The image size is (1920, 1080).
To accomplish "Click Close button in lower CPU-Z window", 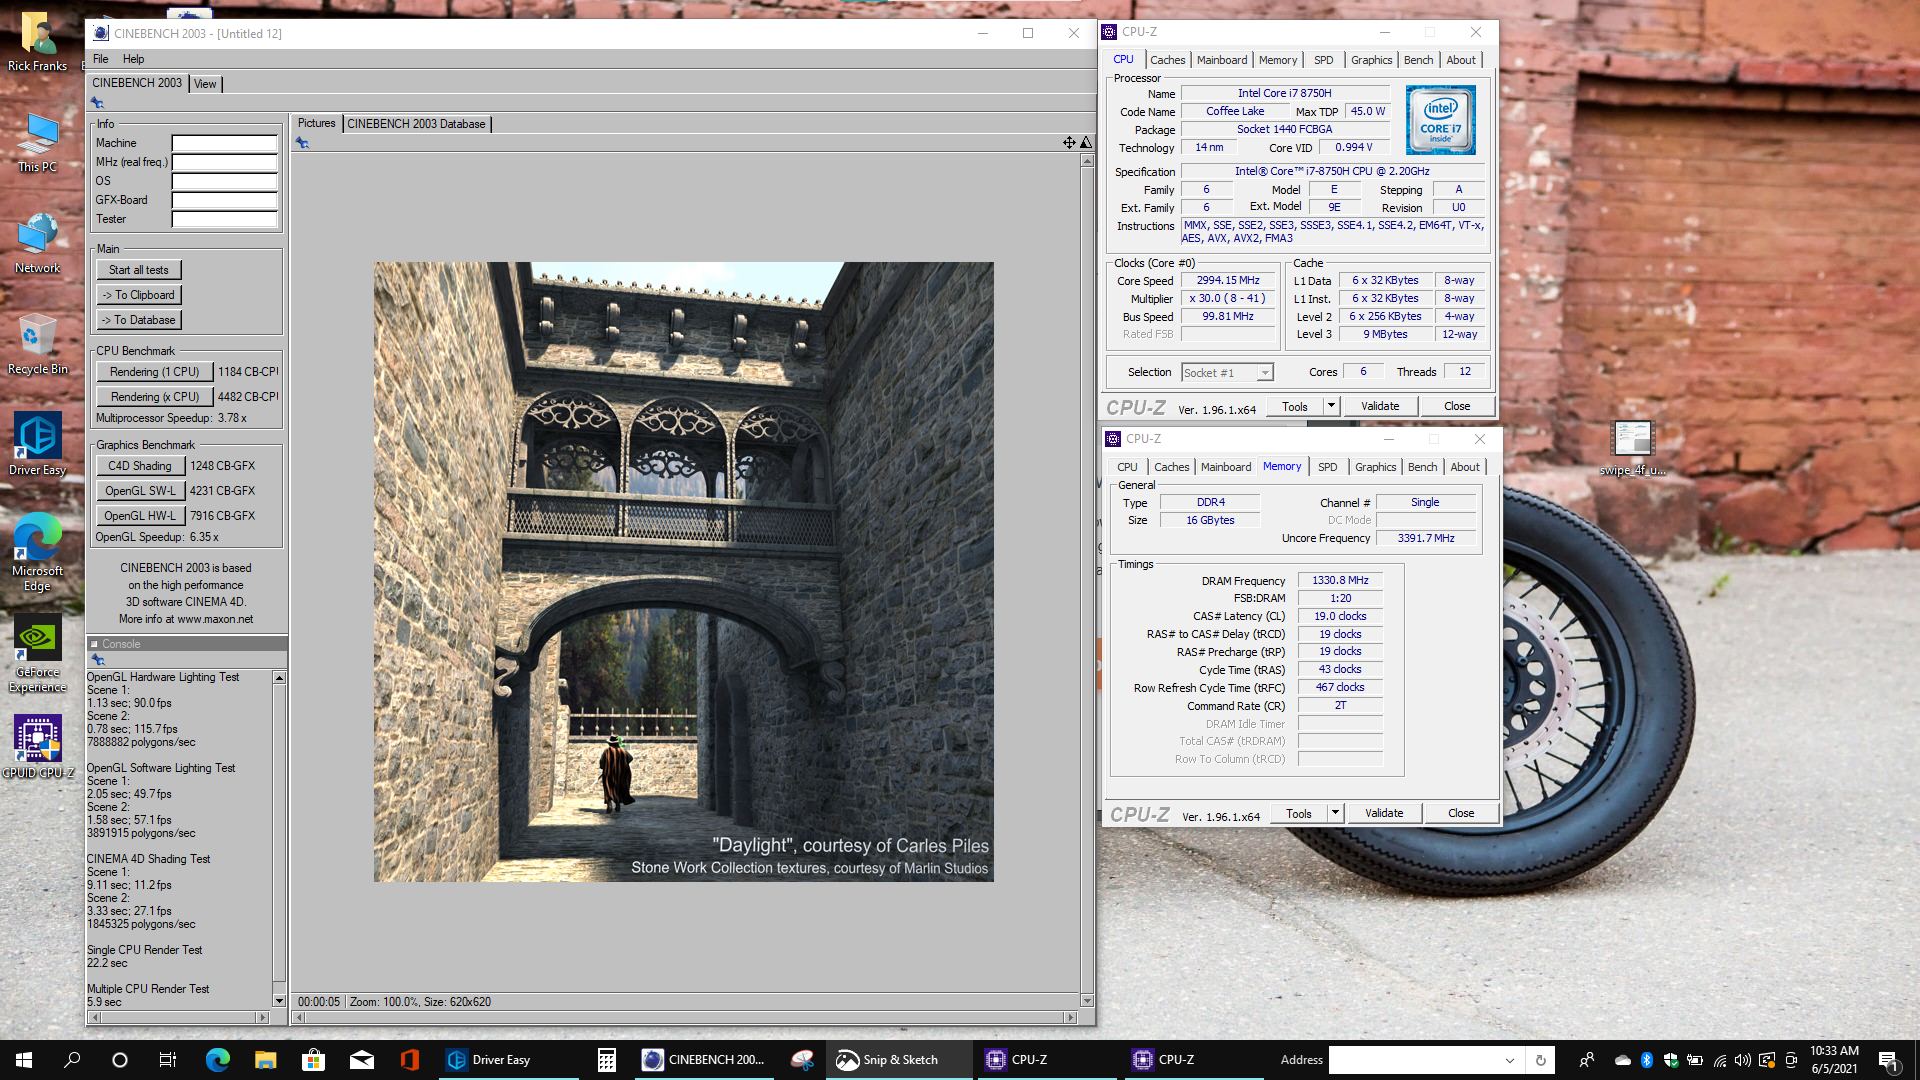I will click(x=1461, y=813).
